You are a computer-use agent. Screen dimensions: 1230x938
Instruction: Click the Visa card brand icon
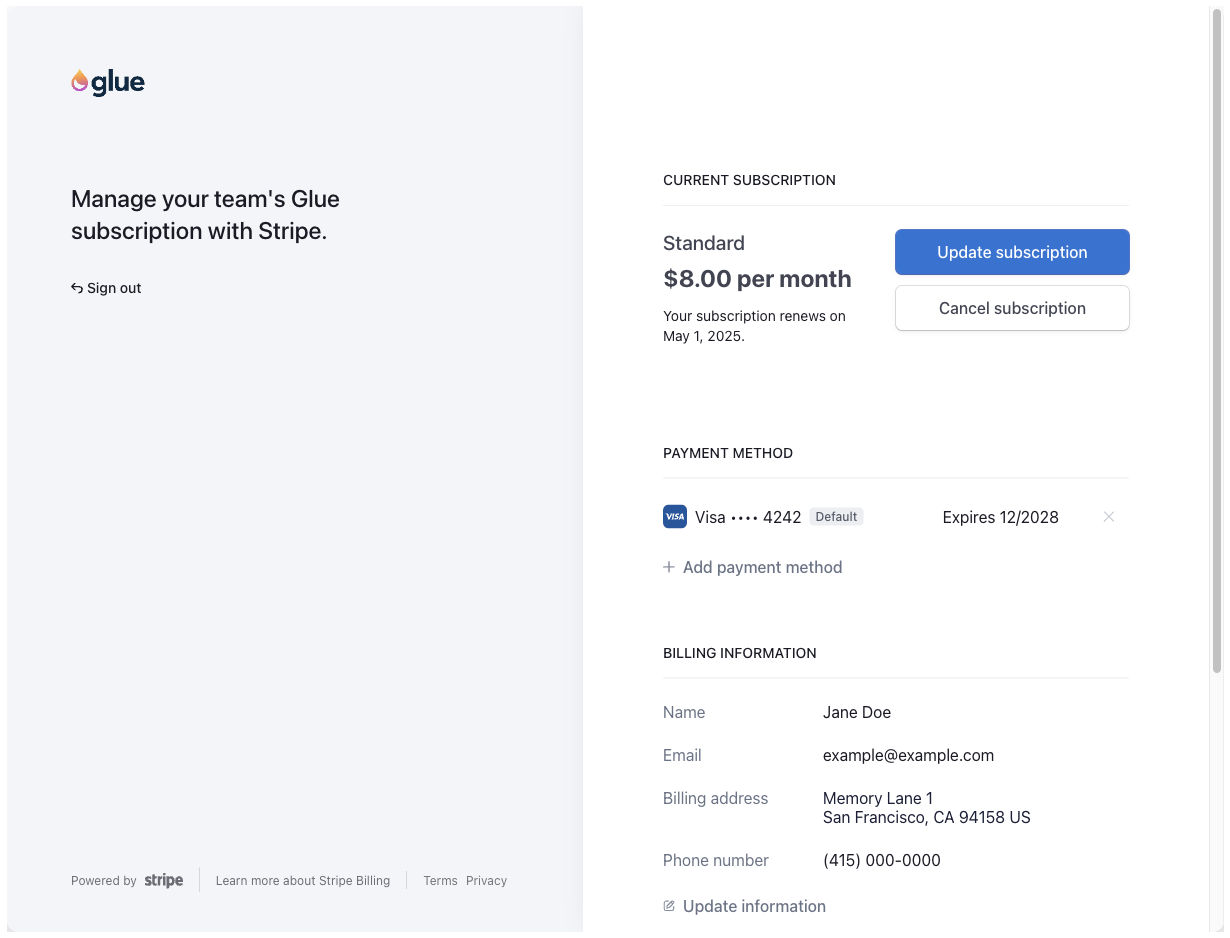(x=675, y=517)
